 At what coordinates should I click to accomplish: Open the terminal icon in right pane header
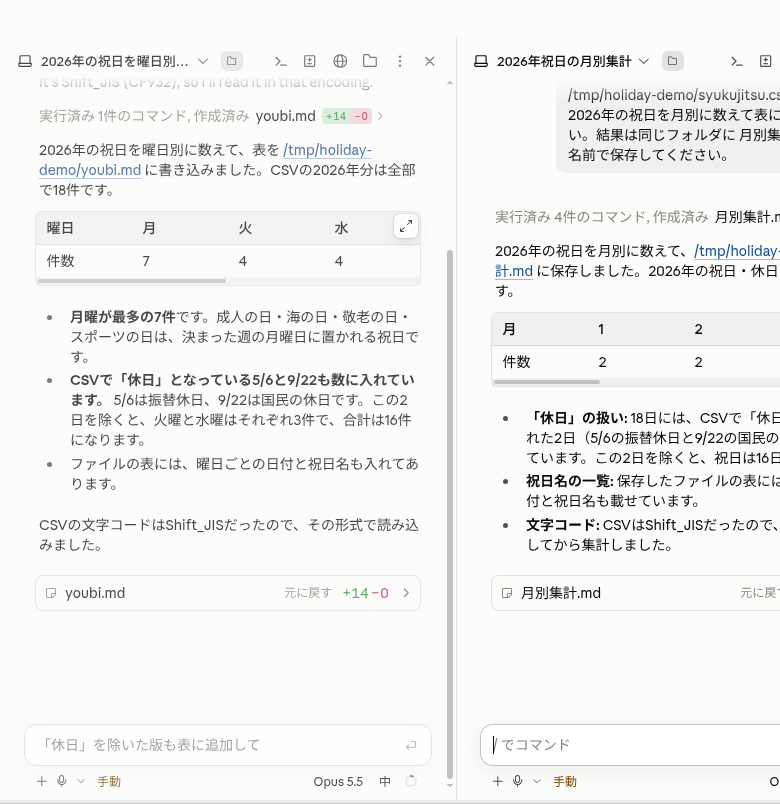pyautogui.click(x=736, y=62)
